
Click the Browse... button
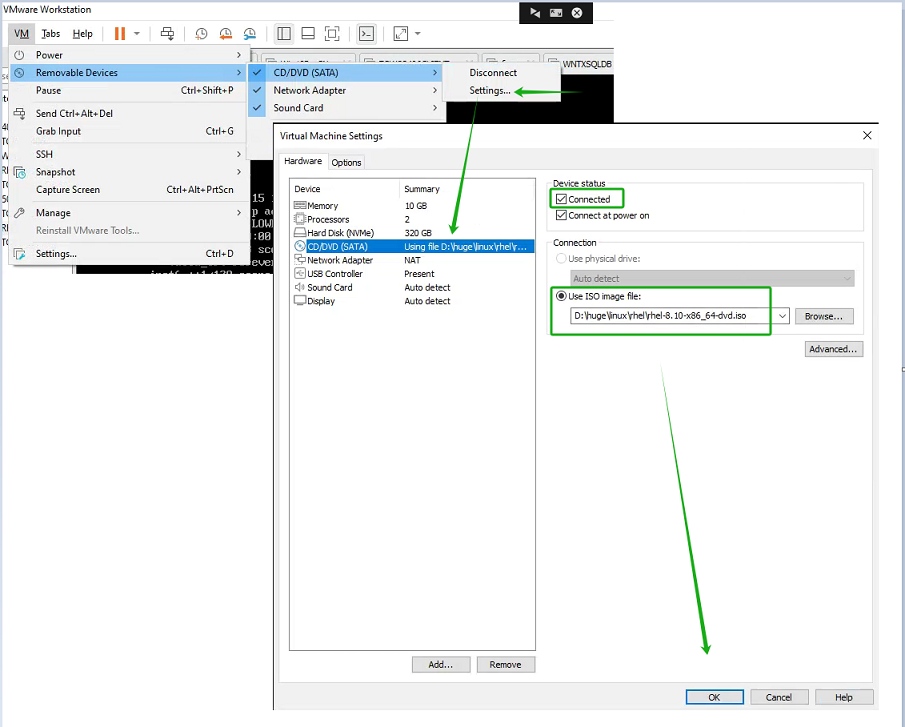pyautogui.click(x=824, y=316)
